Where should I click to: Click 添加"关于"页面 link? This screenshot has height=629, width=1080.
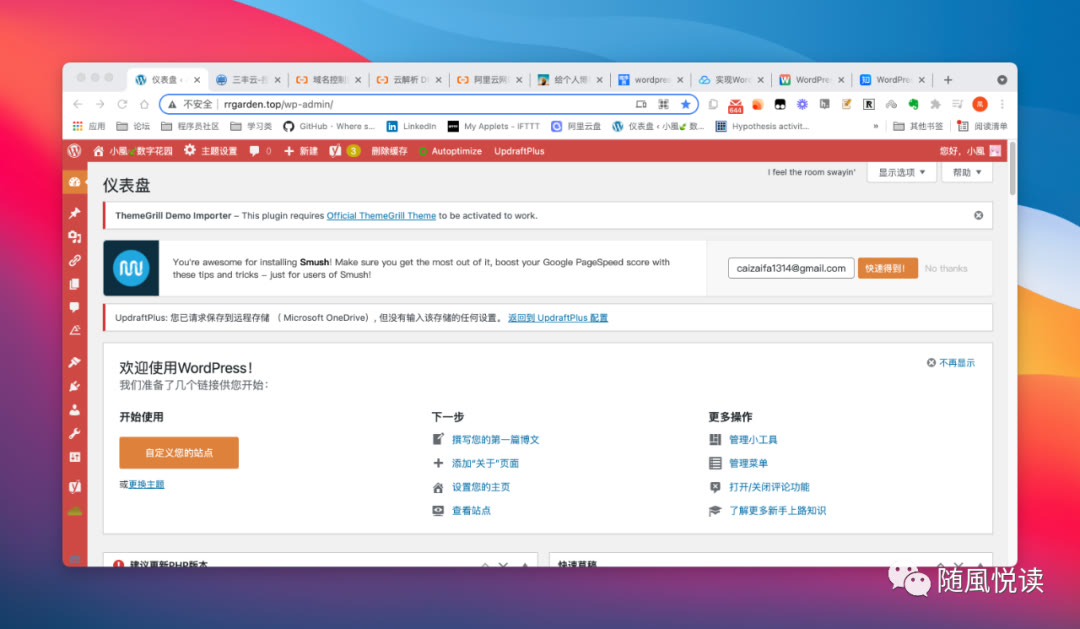[485, 463]
